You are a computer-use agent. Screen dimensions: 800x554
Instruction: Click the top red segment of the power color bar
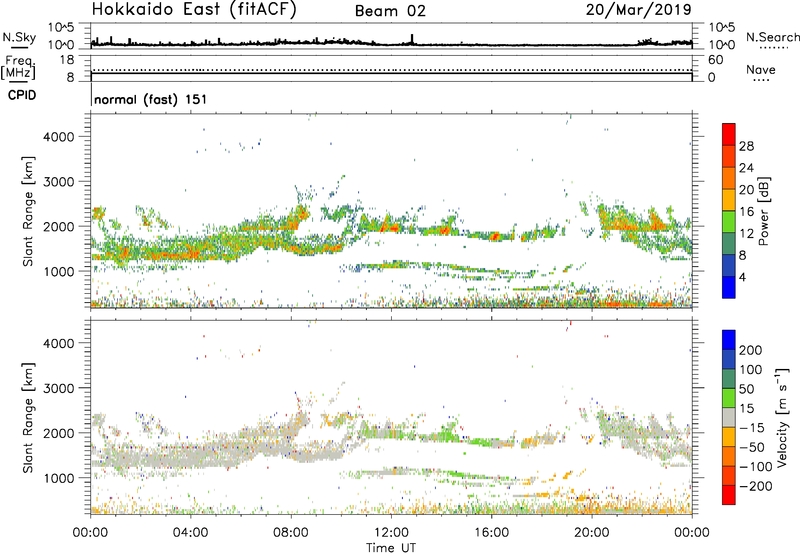[x=729, y=134]
